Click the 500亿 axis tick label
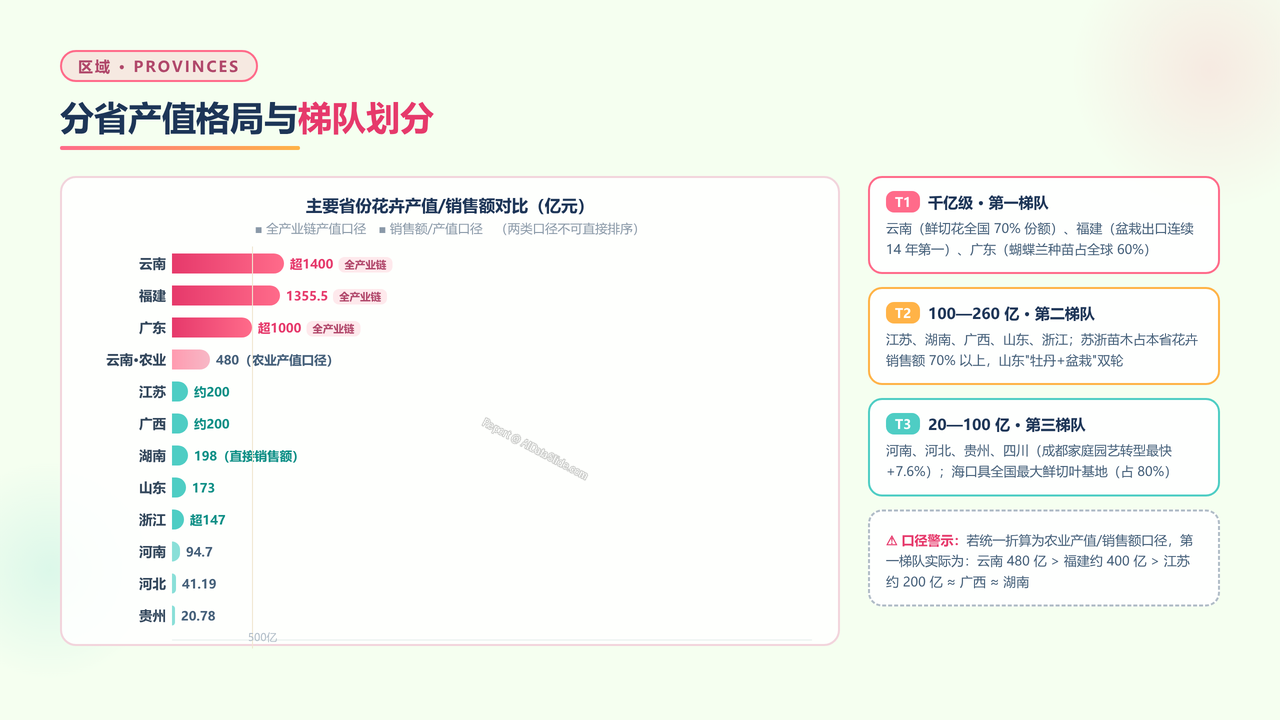The width and height of the screenshot is (1280, 720). (x=262, y=637)
